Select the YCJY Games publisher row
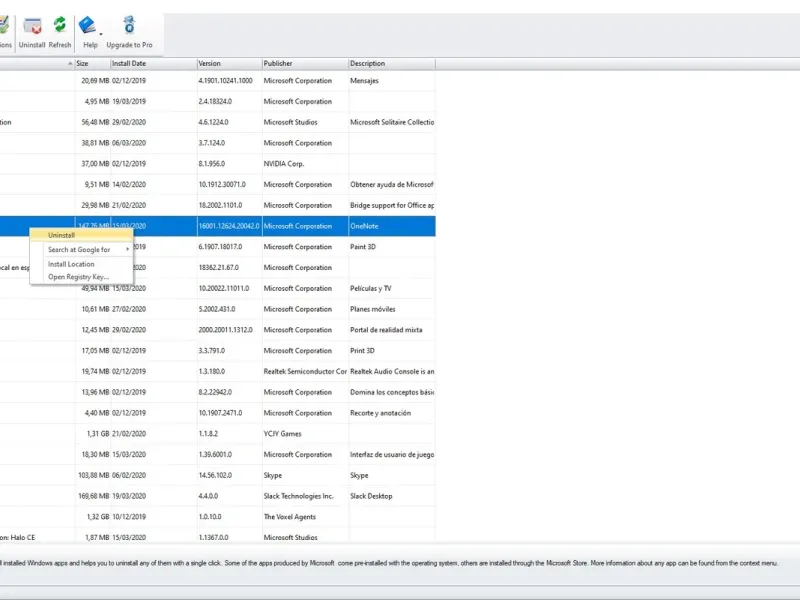The width and height of the screenshot is (800, 600). [283, 434]
